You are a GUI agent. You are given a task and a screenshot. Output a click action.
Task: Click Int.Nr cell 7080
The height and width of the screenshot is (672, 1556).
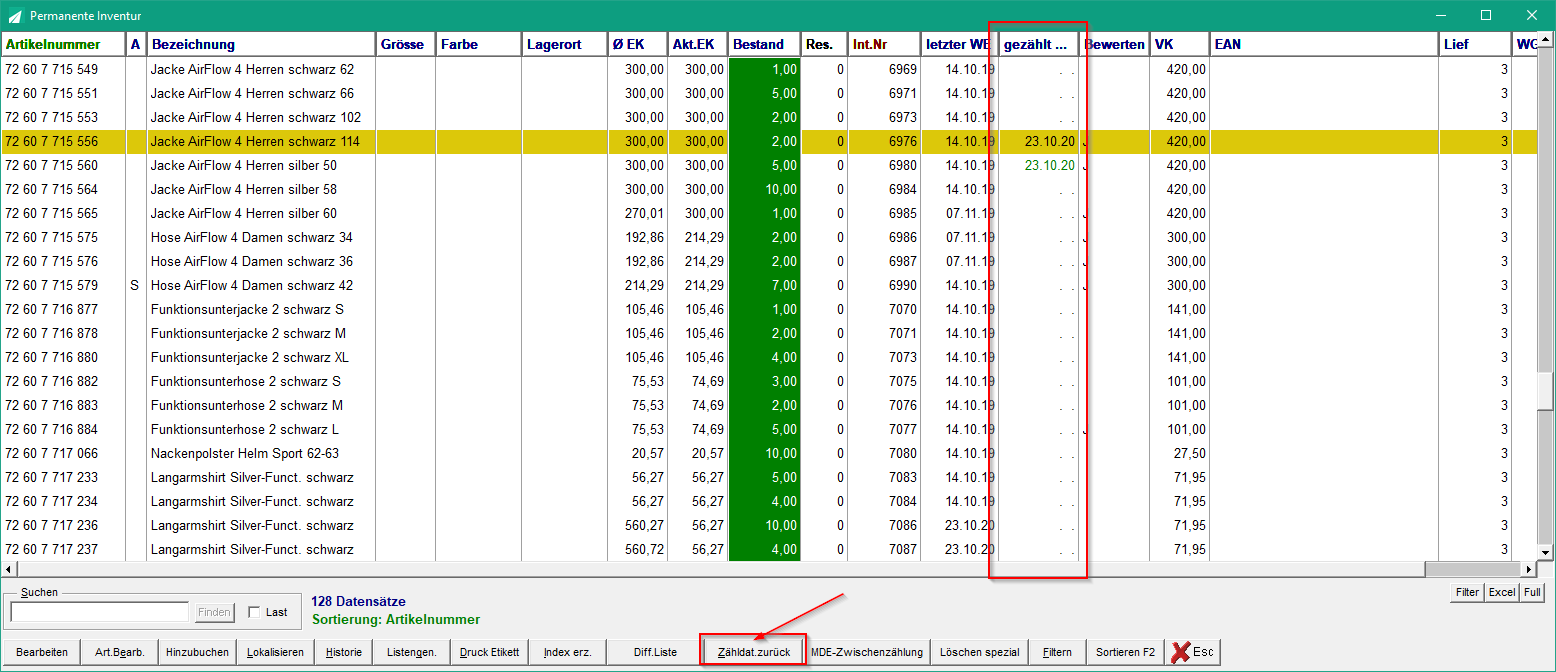coord(902,453)
